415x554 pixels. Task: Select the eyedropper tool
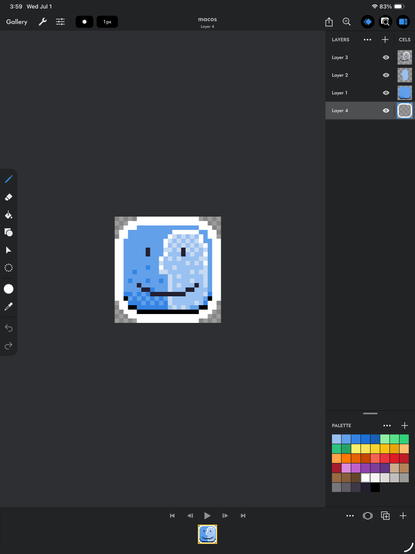click(8, 306)
